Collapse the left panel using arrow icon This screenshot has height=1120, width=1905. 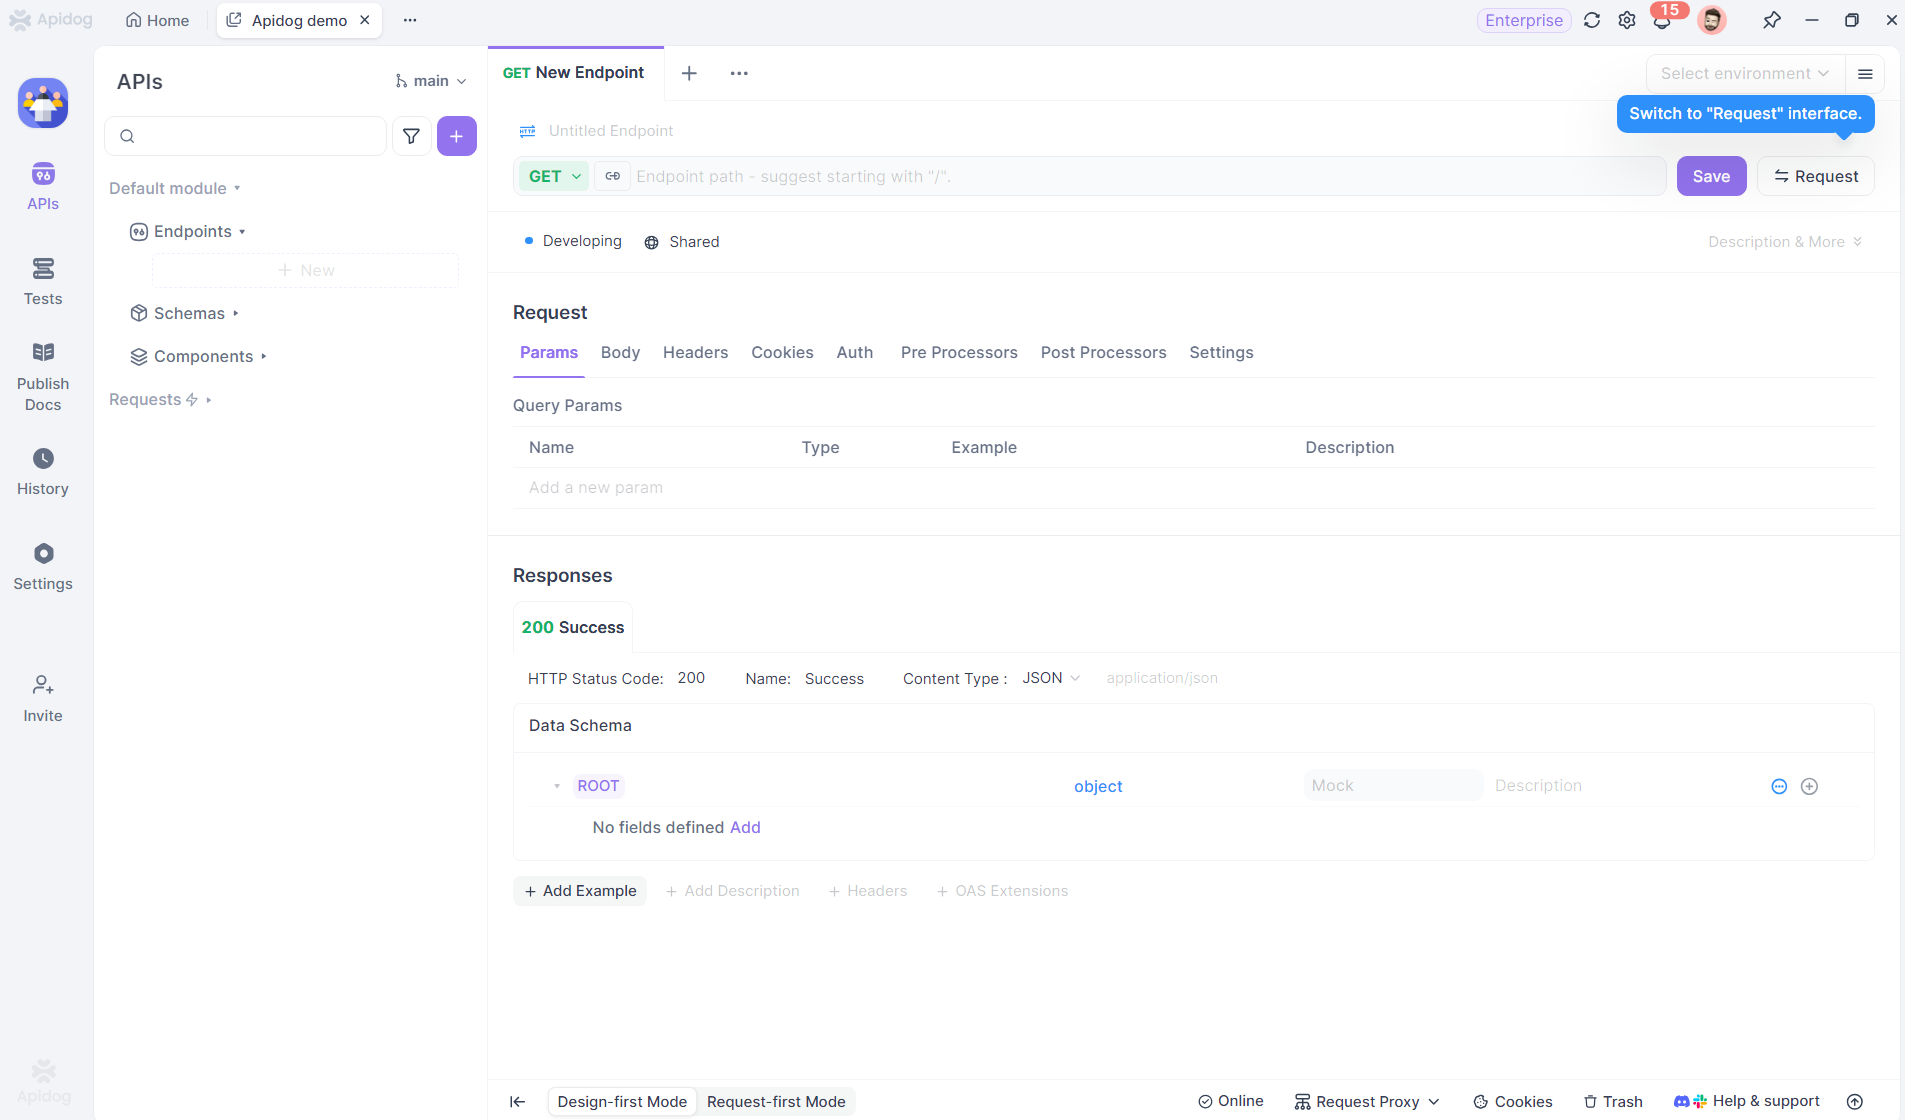(x=517, y=1101)
